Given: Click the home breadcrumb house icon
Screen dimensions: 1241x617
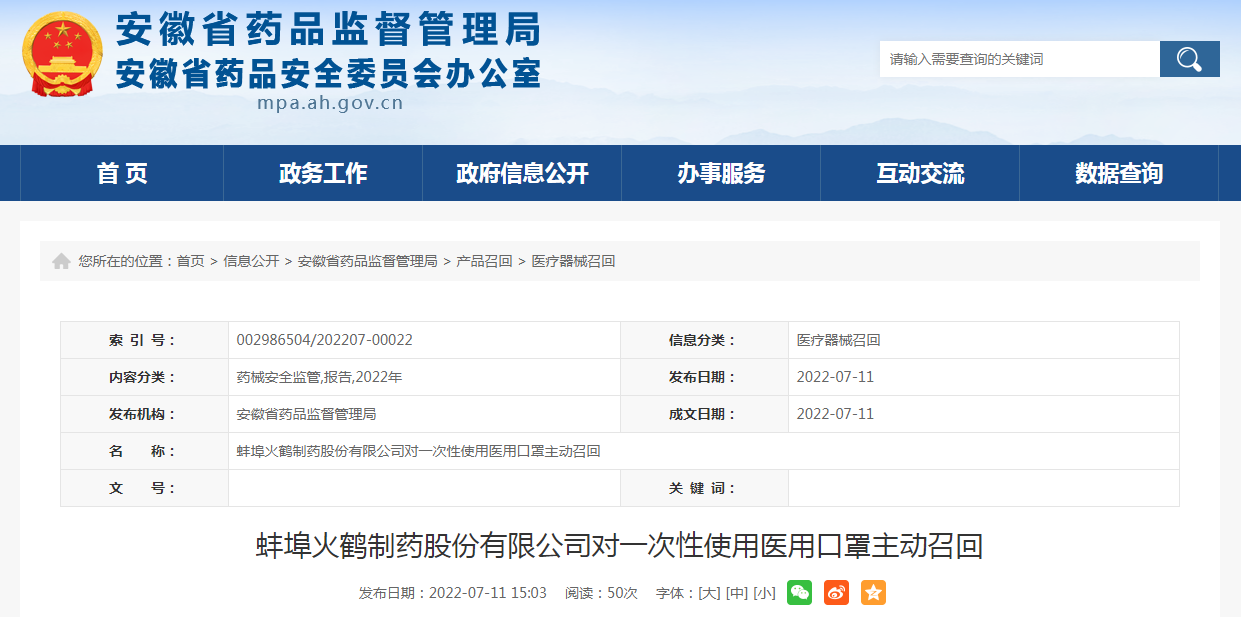Looking at the screenshot, I should [61, 261].
